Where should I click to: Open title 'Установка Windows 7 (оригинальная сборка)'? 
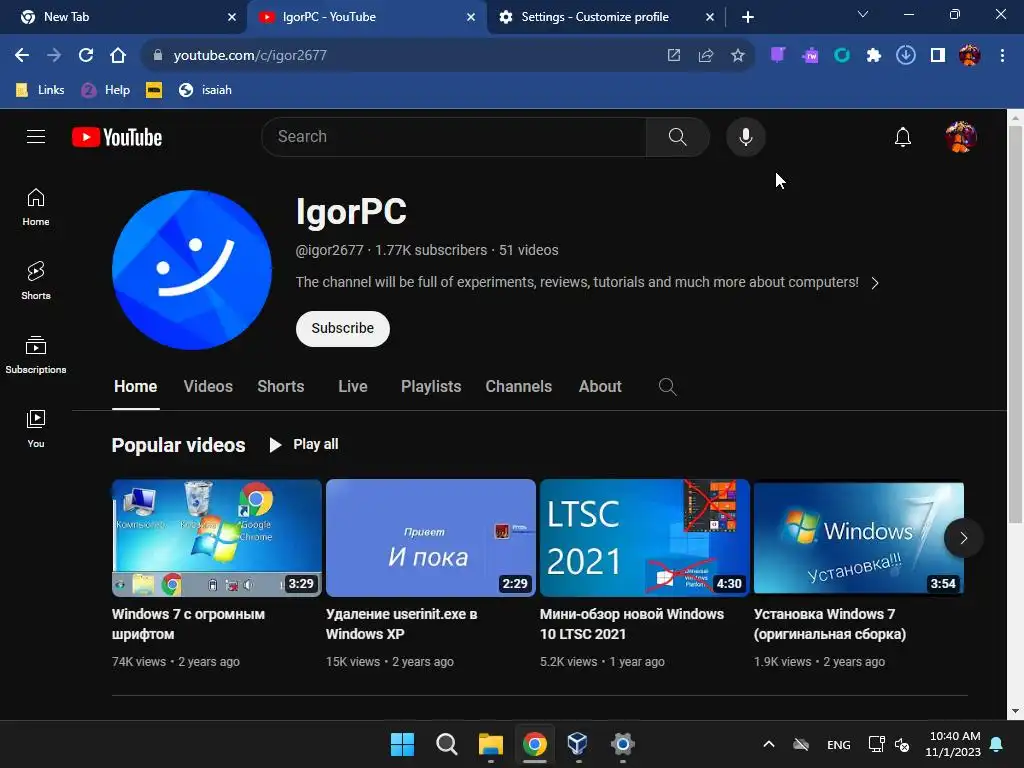pyautogui.click(x=830, y=624)
